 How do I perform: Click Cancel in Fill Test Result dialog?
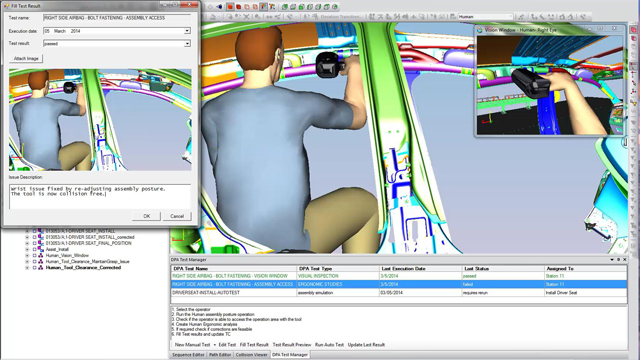(177, 216)
